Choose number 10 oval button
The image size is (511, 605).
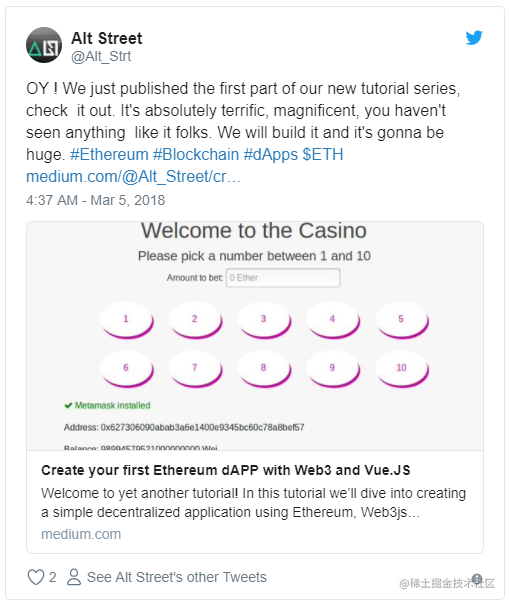click(401, 368)
